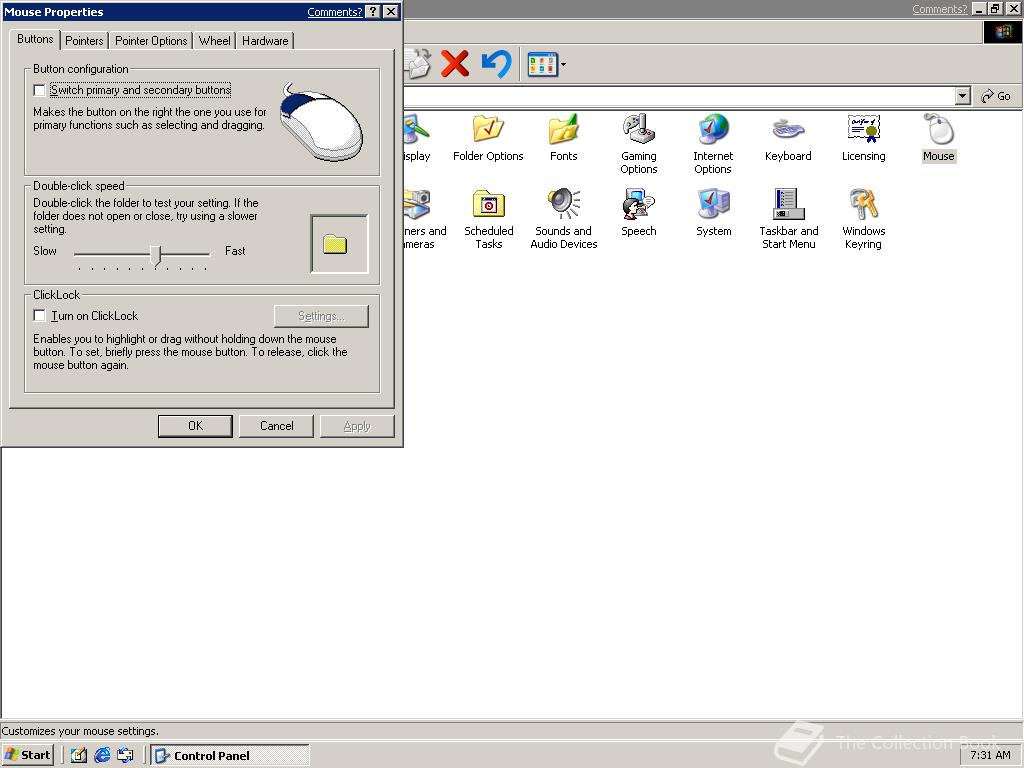The width and height of the screenshot is (1024, 768).
Task: Open Internet Options icon
Action: click(713, 144)
